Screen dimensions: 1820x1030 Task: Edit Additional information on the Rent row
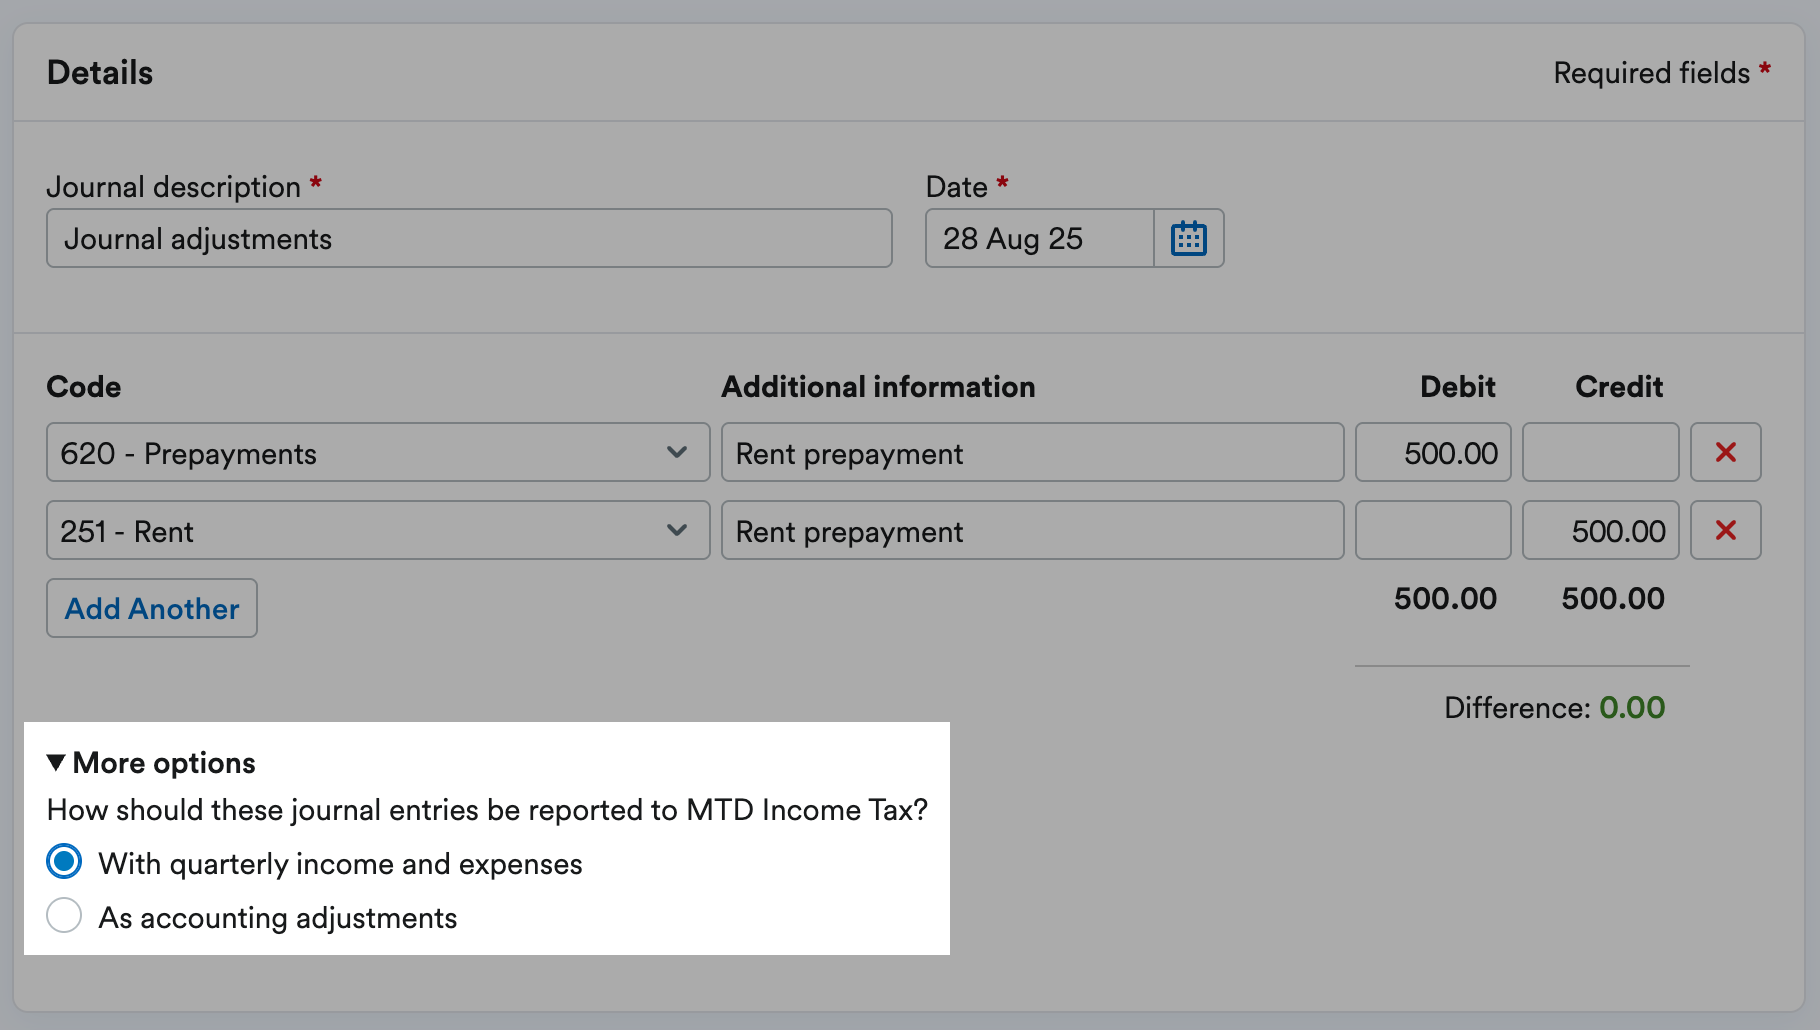(1032, 530)
